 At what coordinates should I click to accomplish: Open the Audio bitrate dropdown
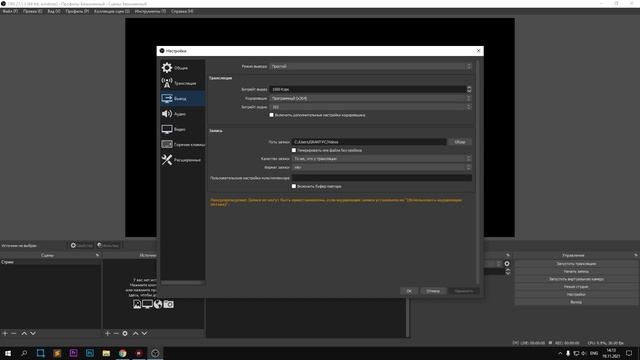pos(371,107)
